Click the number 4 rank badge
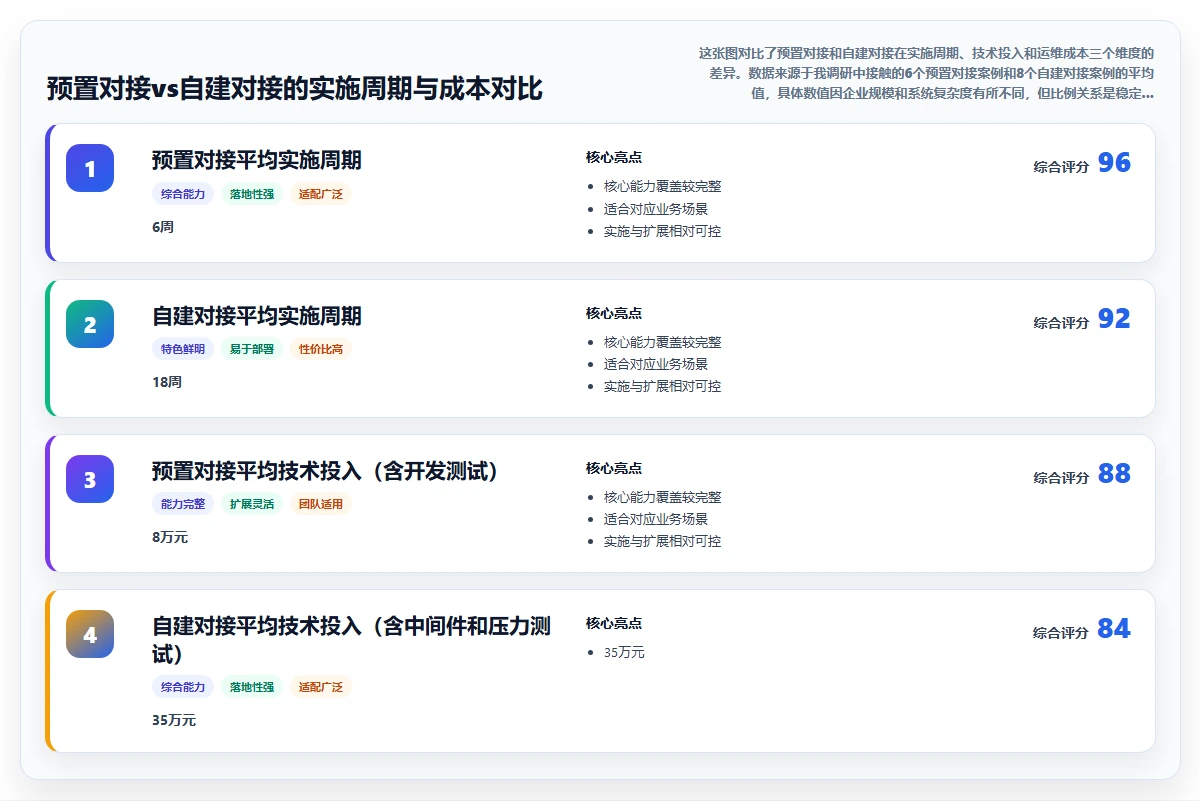Image resolution: width=1201 pixels, height=801 pixels. [90, 634]
